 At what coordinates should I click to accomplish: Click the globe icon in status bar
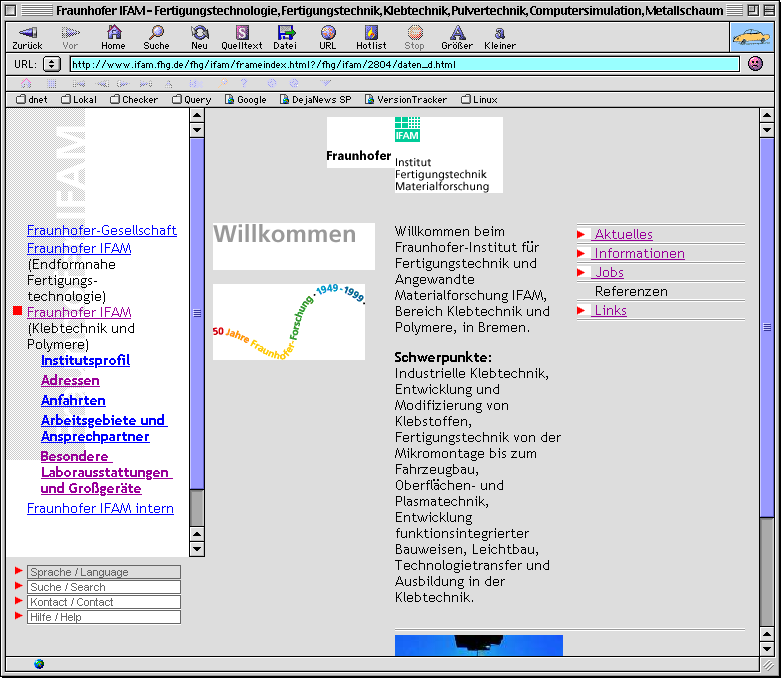39,664
